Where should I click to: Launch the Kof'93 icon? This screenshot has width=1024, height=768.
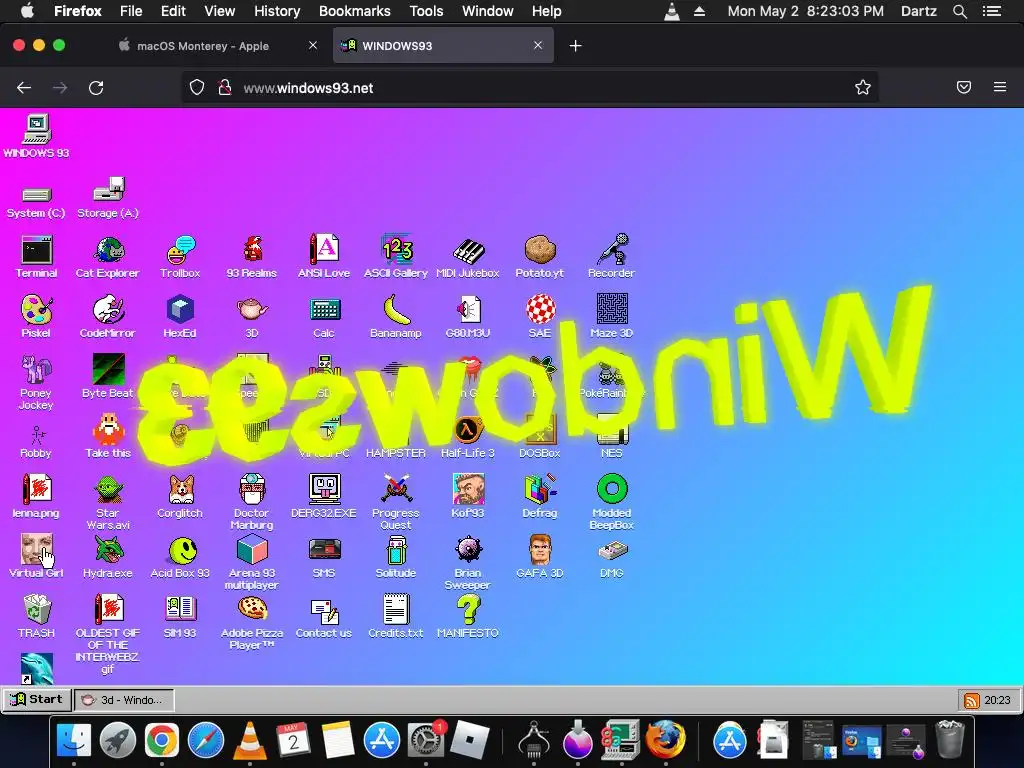point(468,496)
